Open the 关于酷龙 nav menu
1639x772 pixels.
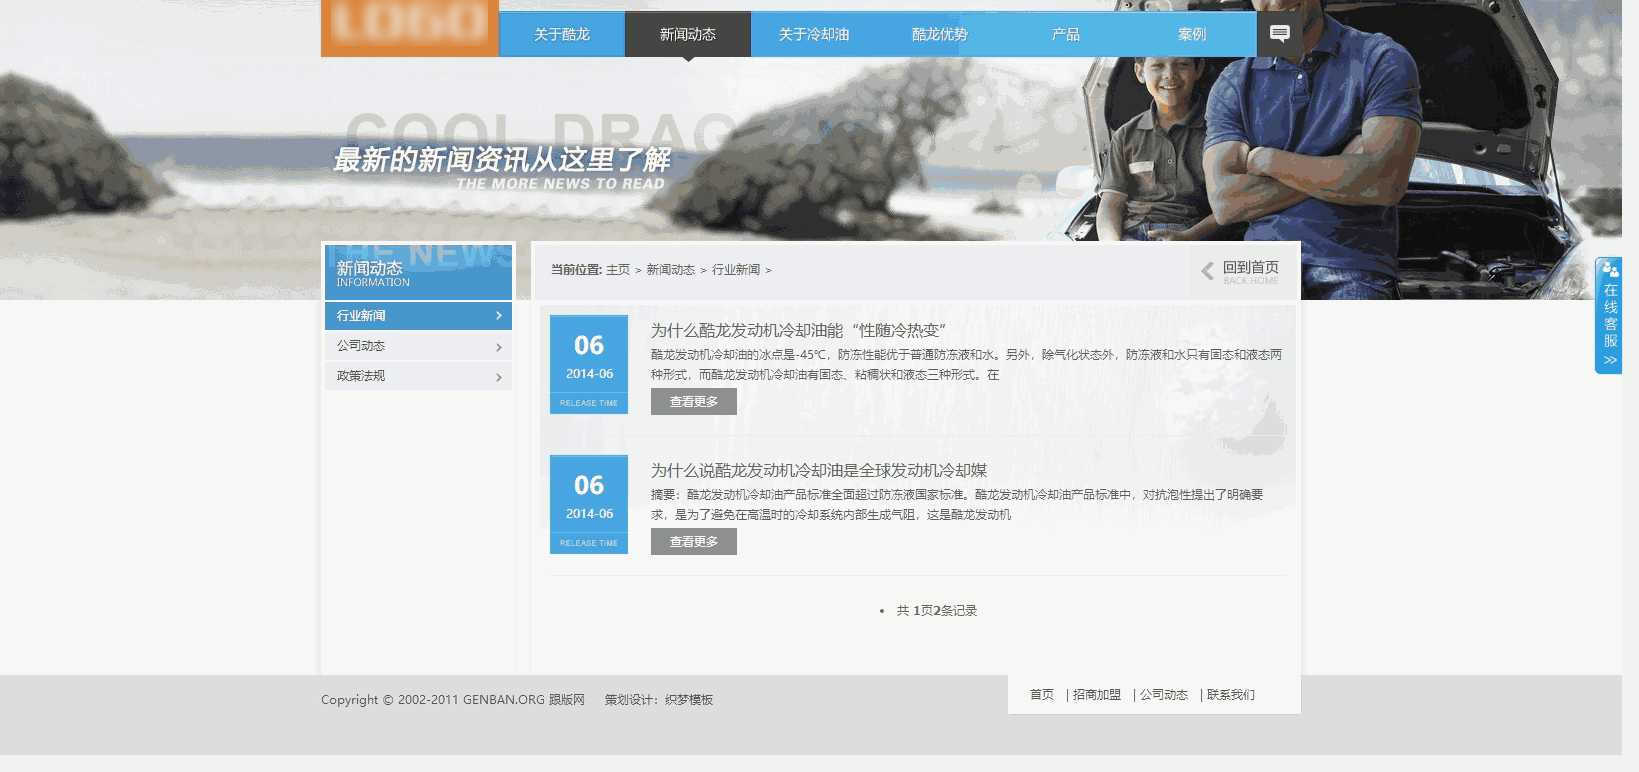pyautogui.click(x=562, y=34)
